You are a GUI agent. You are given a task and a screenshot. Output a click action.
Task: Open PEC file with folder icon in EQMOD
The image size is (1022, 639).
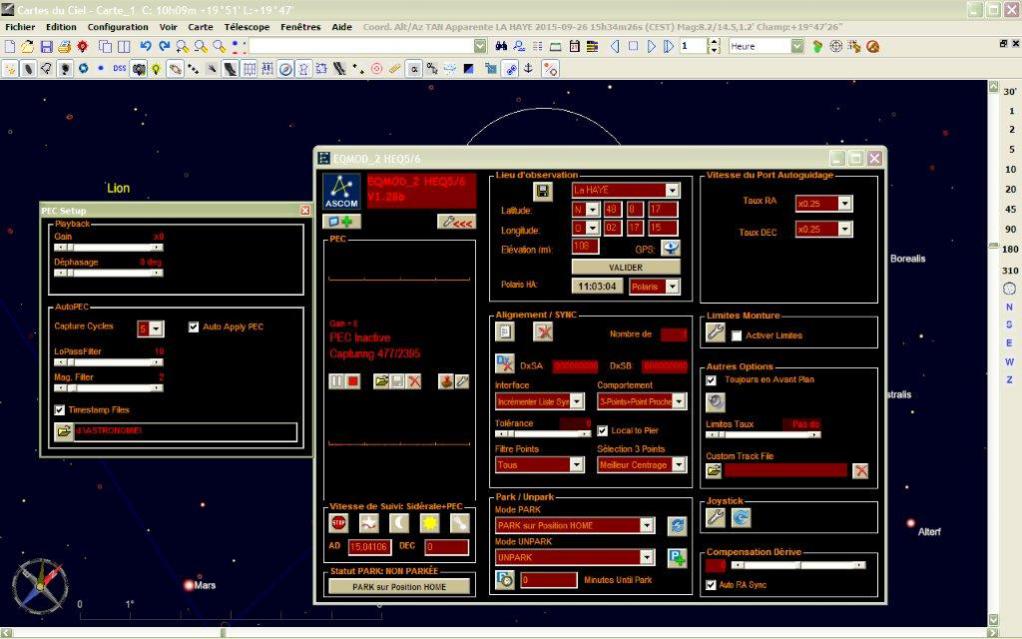[x=381, y=381]
